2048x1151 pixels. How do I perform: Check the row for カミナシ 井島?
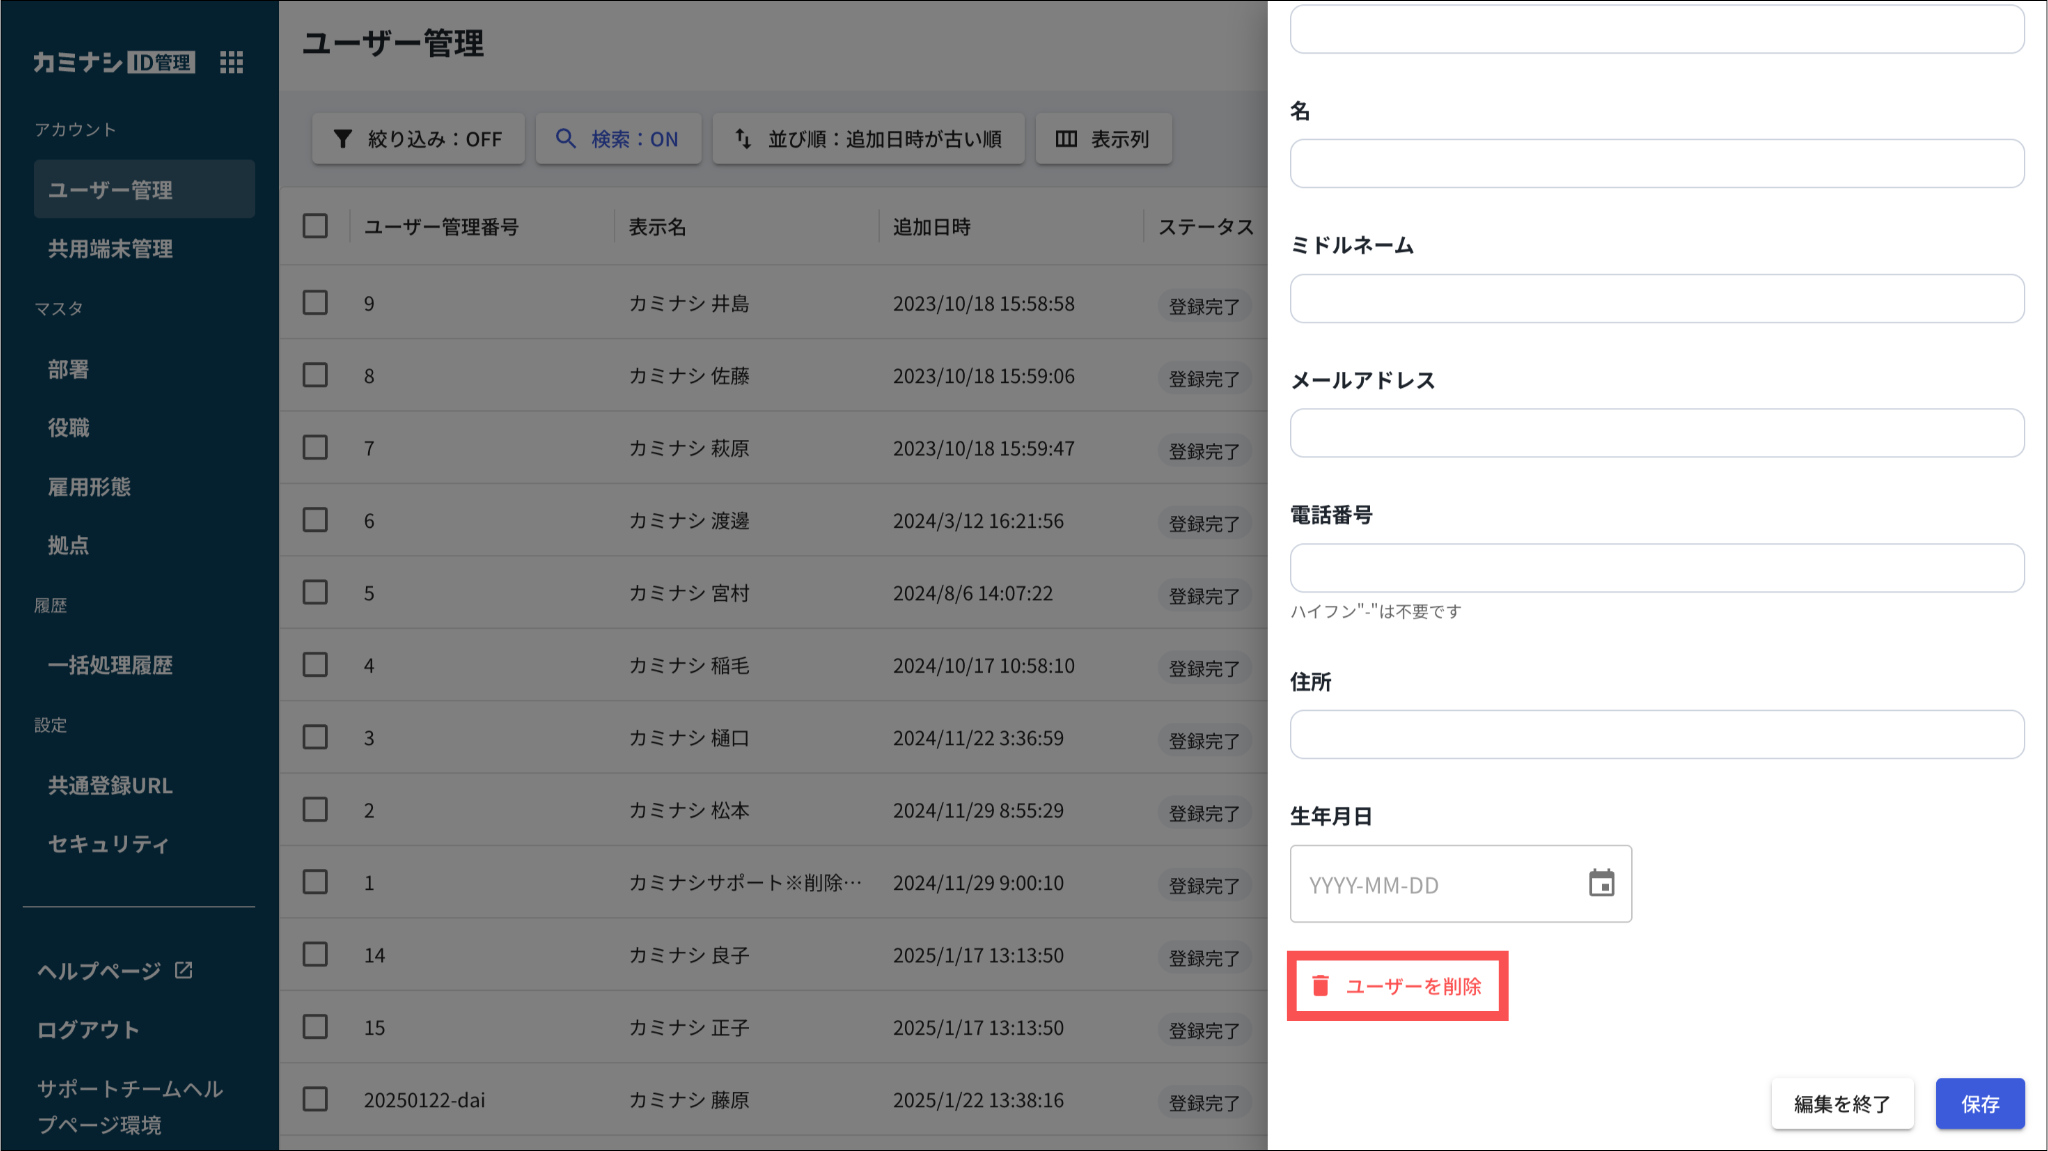[315, 303]
